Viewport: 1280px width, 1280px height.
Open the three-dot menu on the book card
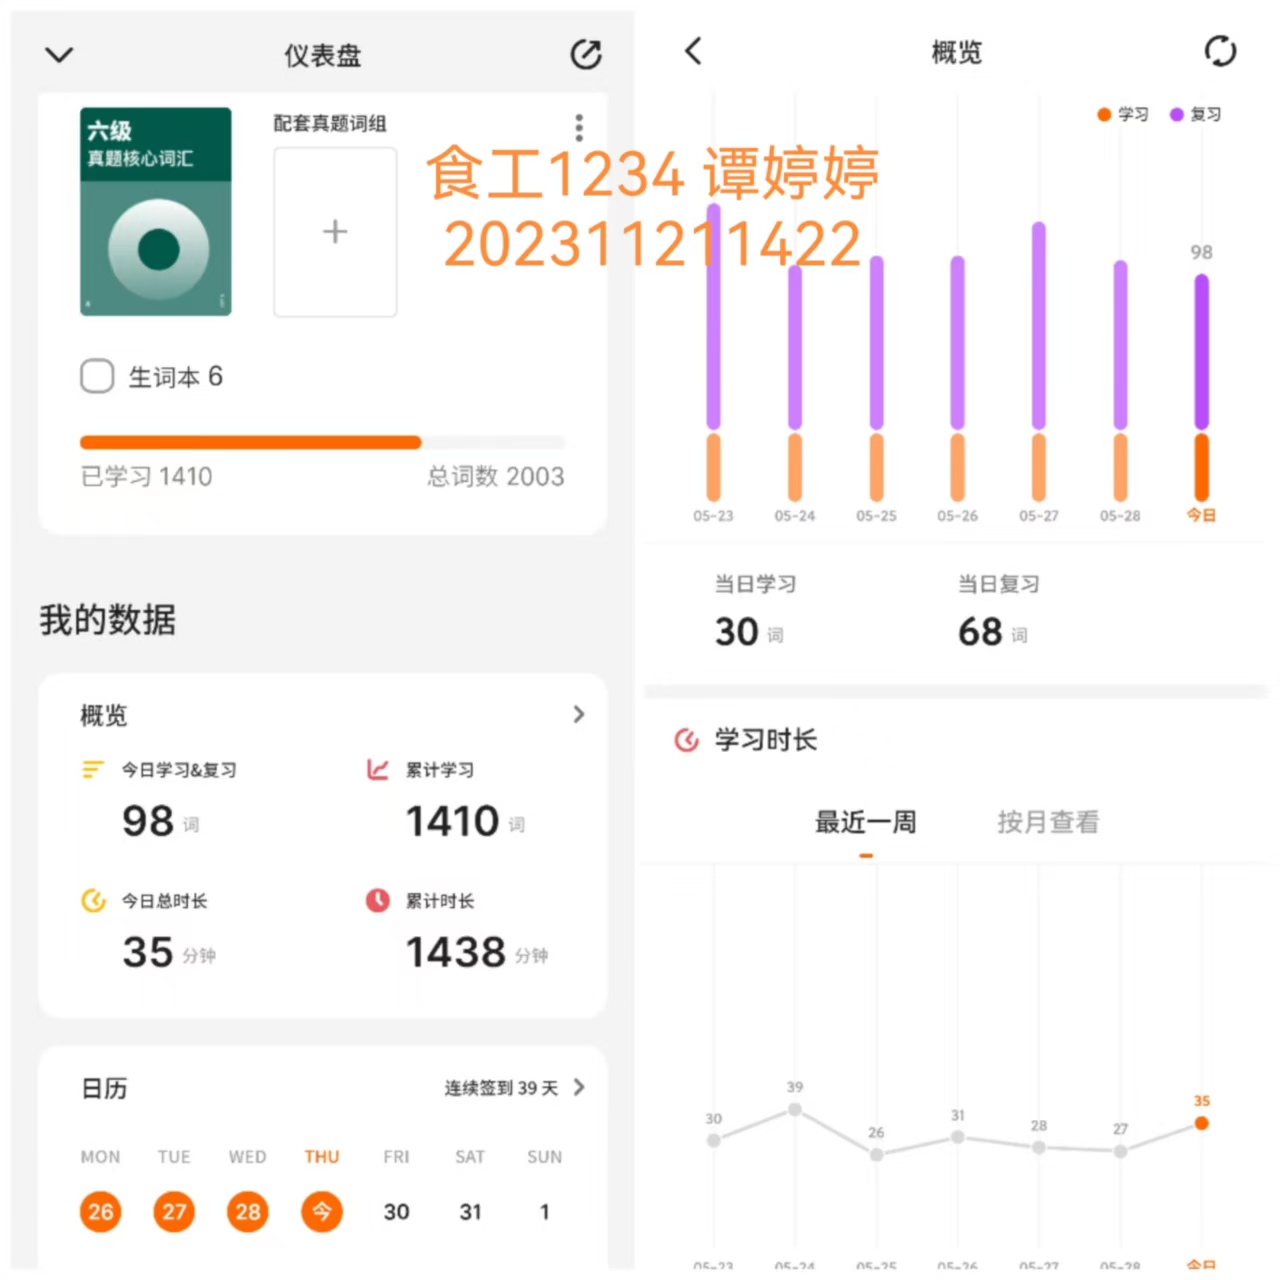pos(579,127)
